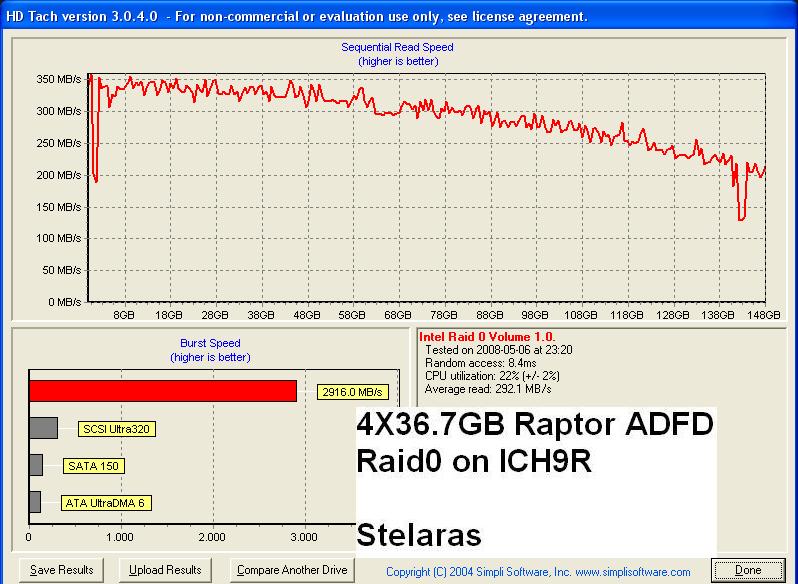Click the SATA 150 label
This screenshot has height=584, width=798.
[x=94, y=465]
